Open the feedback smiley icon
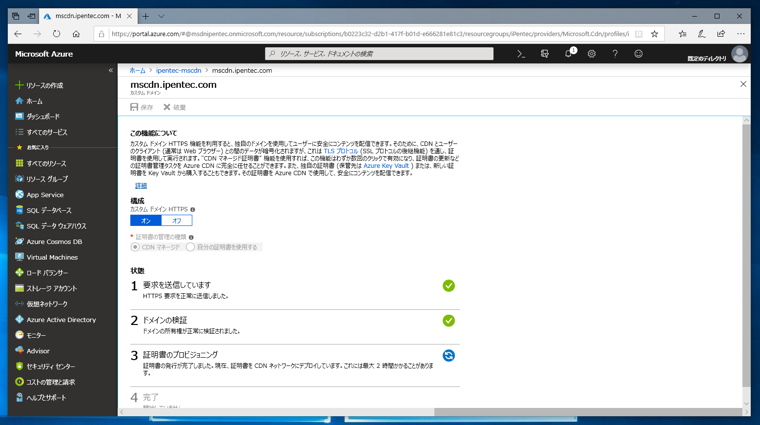This screenshot has width=760, height=425. (x=638, y=54)
